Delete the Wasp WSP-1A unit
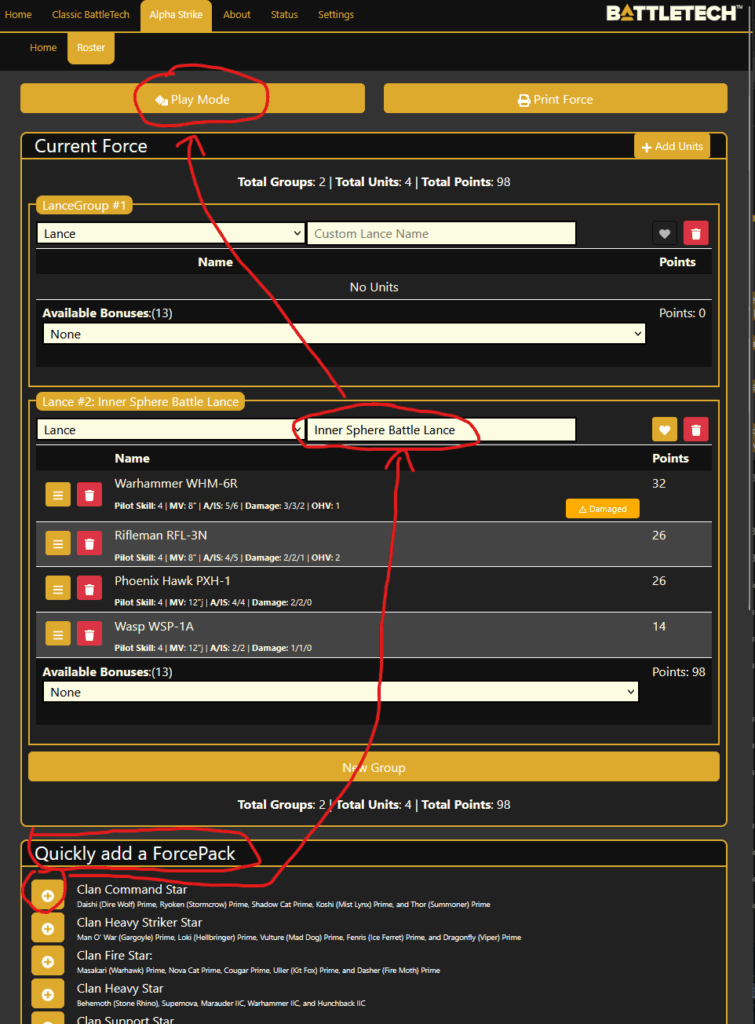The image size is (755, 1024). coord(89,634)
